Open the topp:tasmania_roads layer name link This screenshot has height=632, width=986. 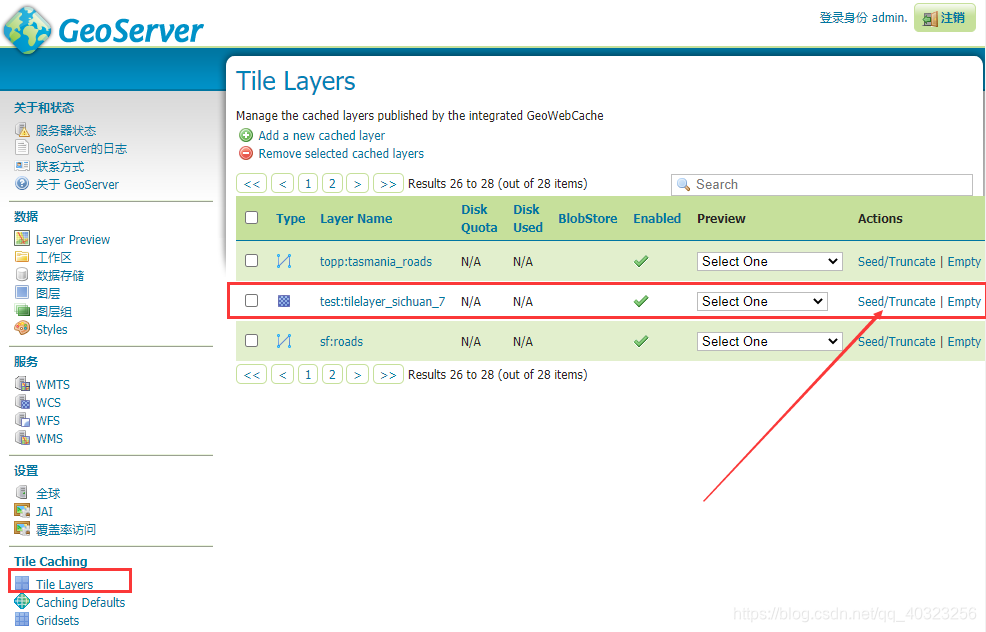pos(375,261)
